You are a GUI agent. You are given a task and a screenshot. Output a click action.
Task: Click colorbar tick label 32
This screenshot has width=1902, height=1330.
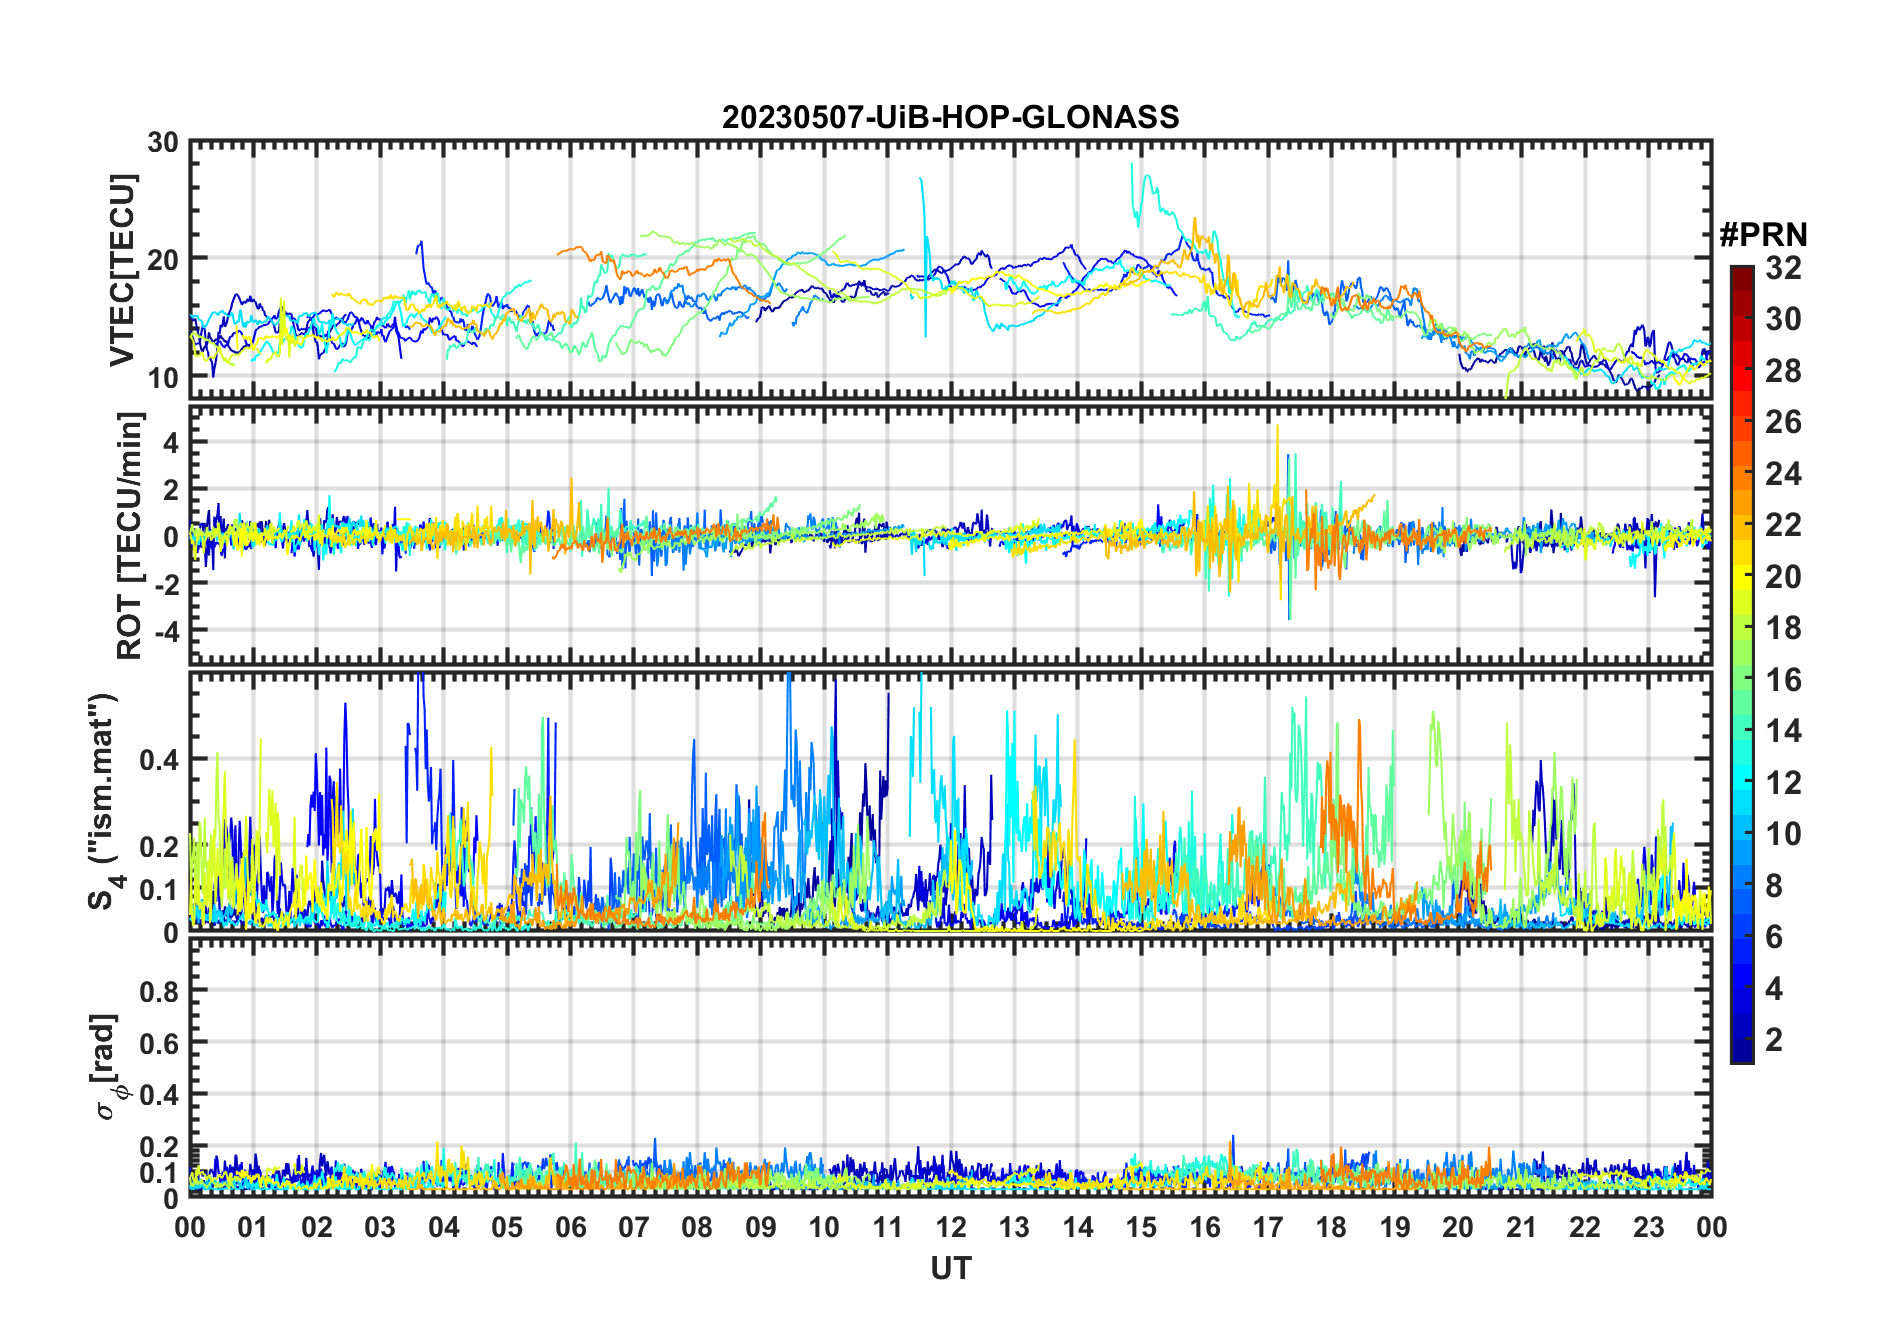(1783, 268)
